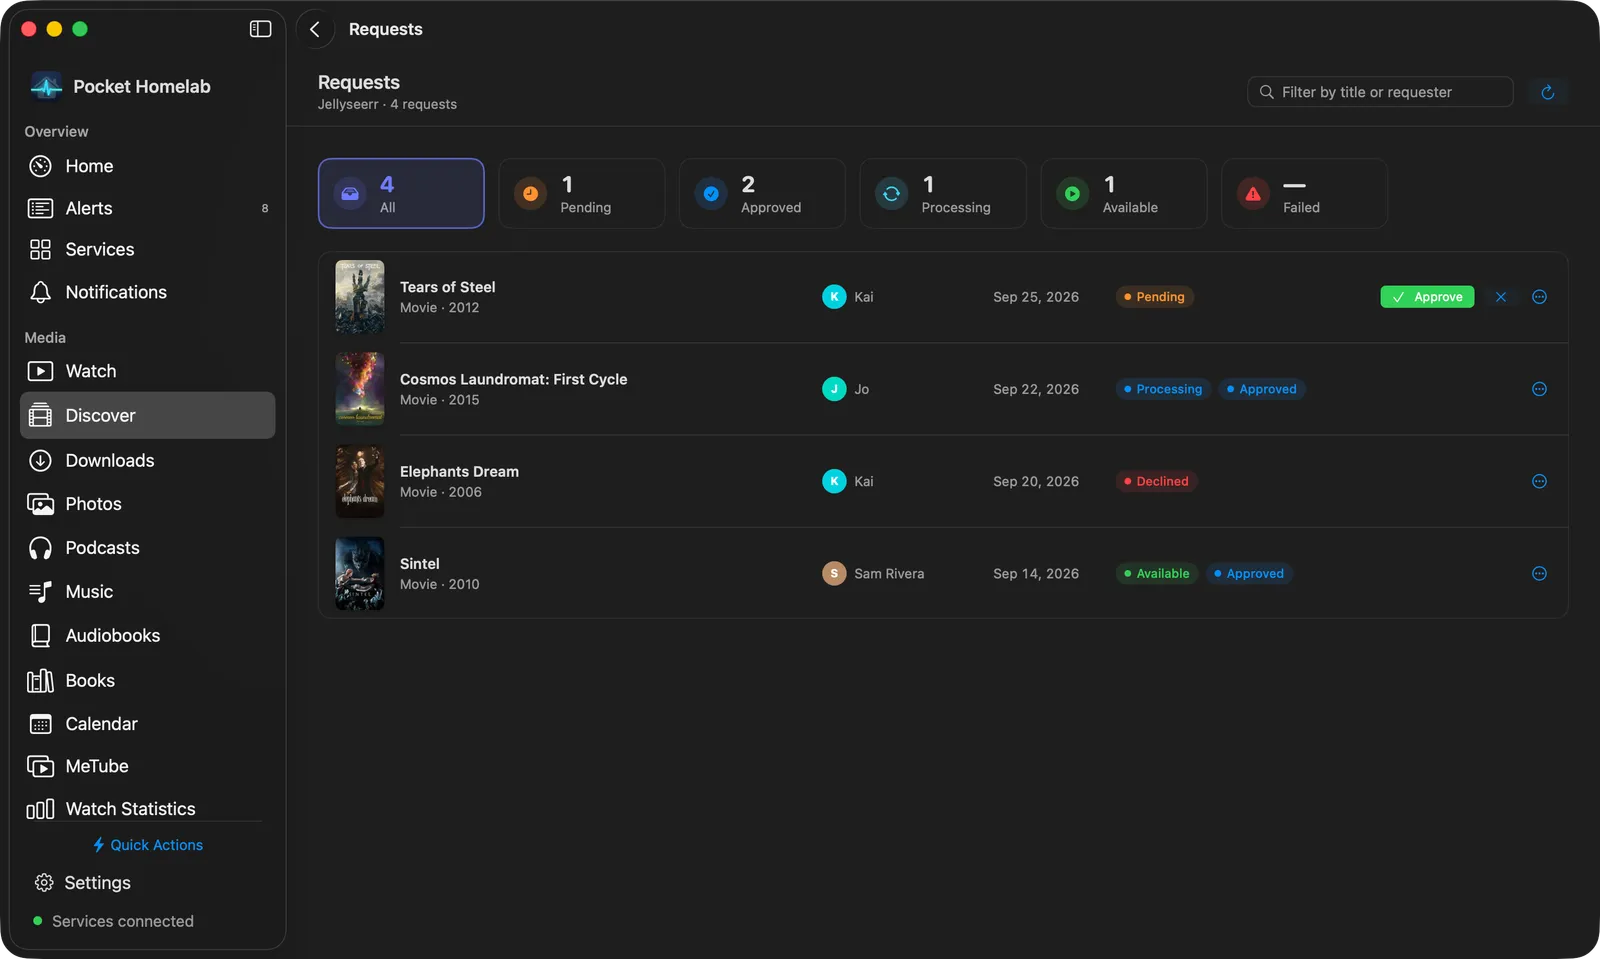This screenshot has width=1600, height=959.
Task: Open more options for Sintel
Action: [1539, 573]
